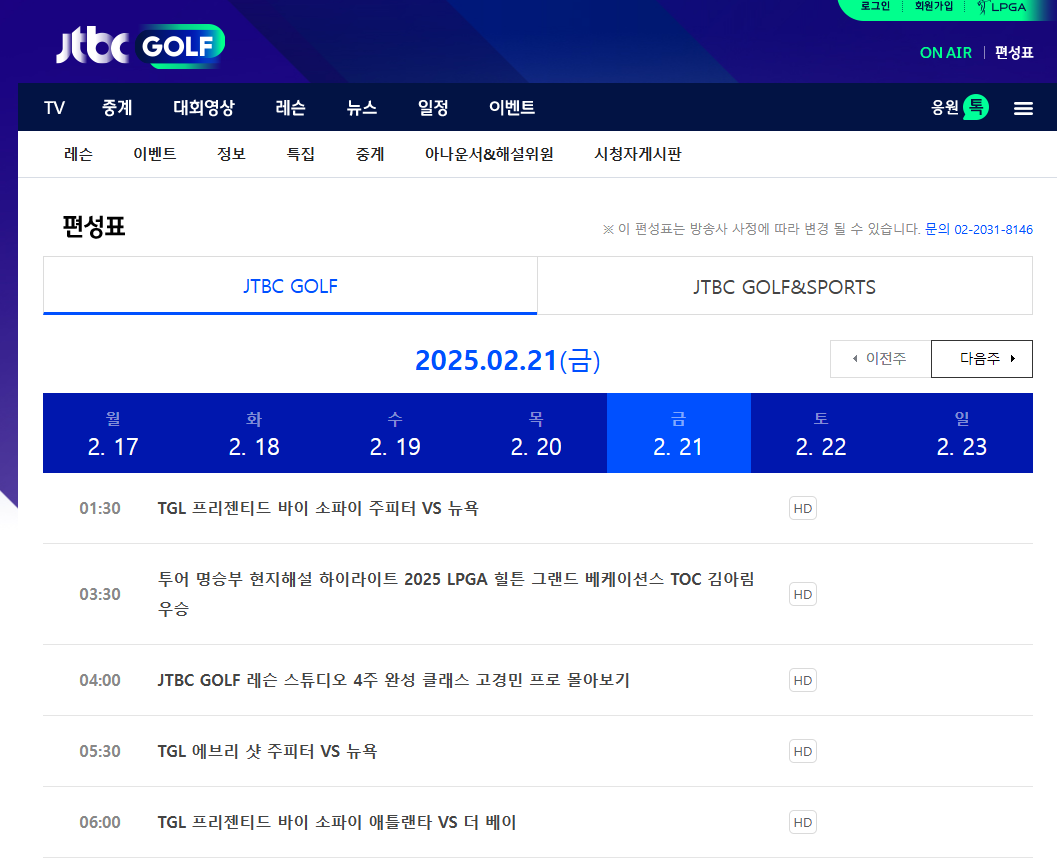
Task: Open TV main menu
Action: tap(55, 108)
